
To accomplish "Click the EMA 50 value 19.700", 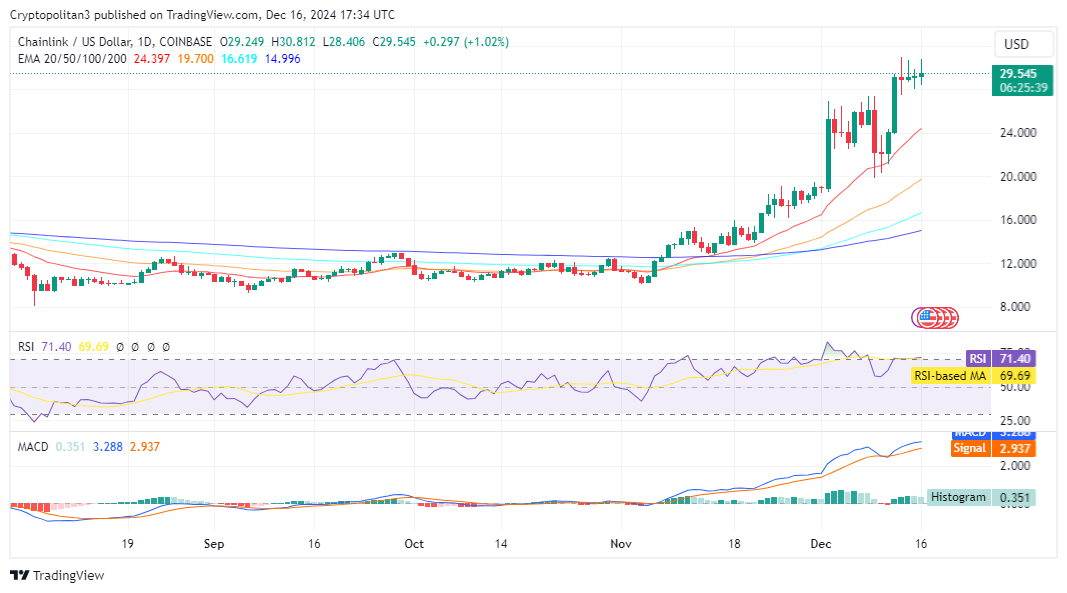I will tap(195, 59).
